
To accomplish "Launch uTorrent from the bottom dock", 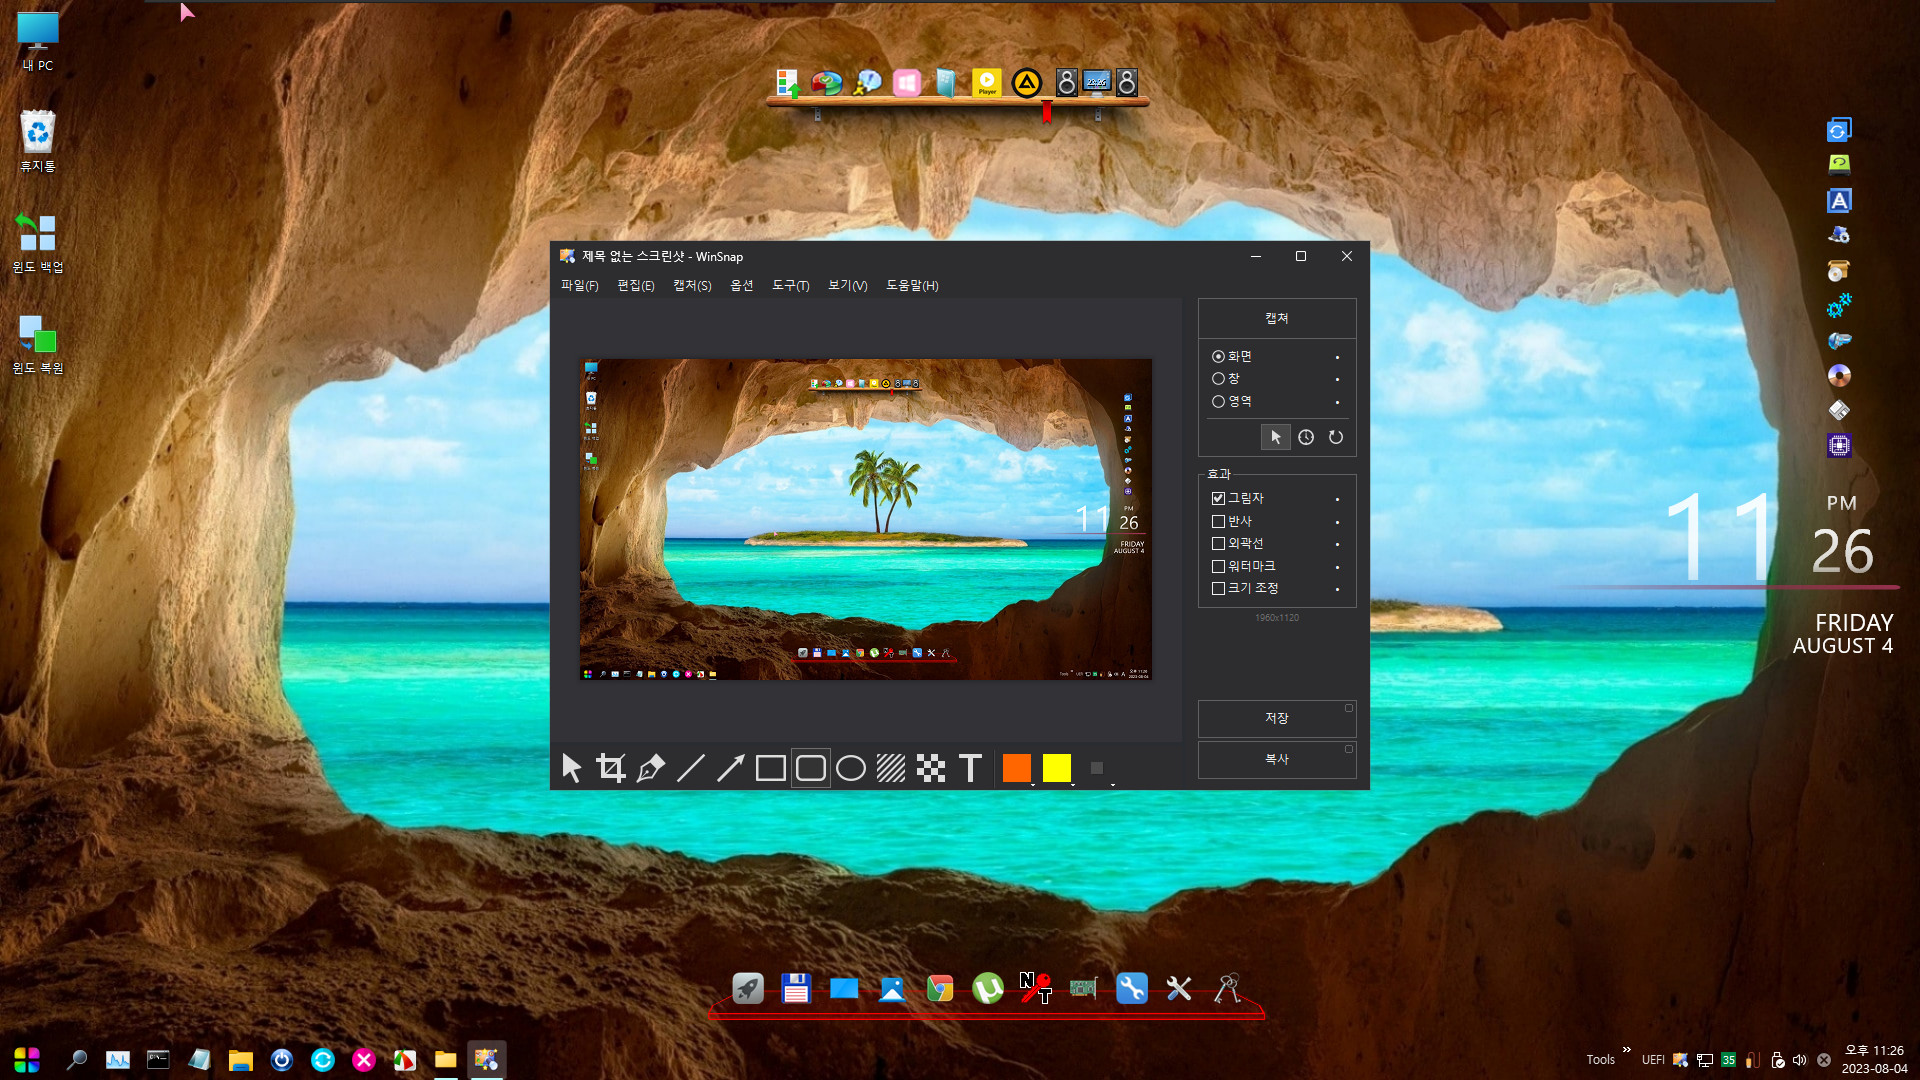I will tap(988, 988).
